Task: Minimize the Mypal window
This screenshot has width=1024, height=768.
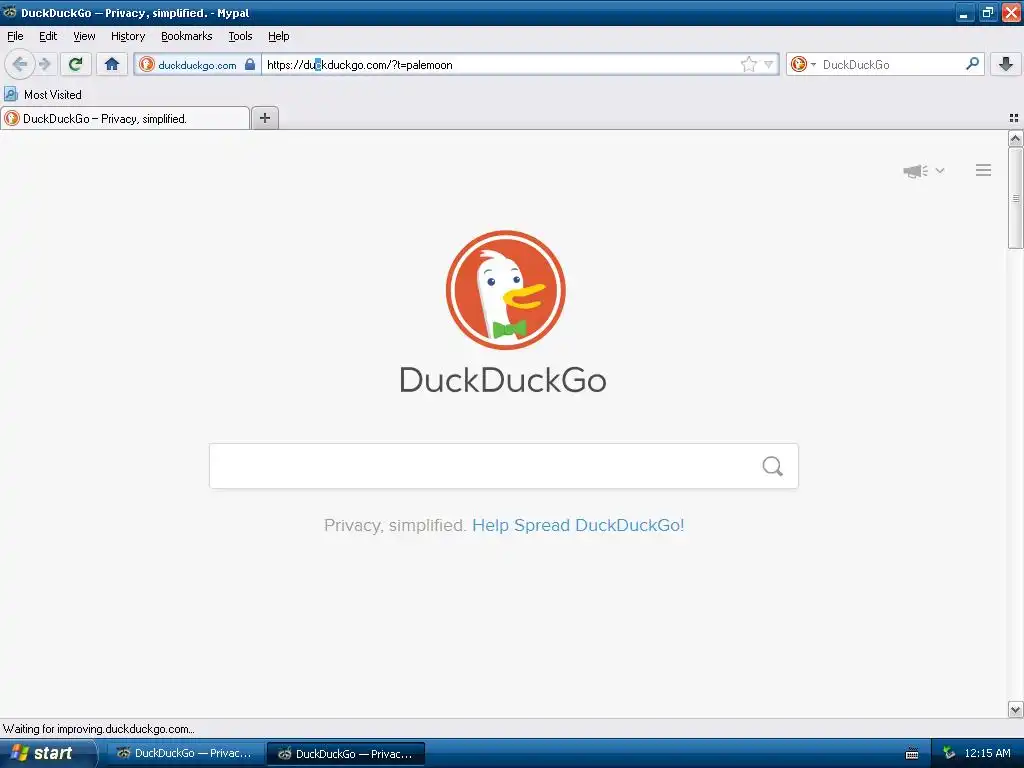Action: 964,12
